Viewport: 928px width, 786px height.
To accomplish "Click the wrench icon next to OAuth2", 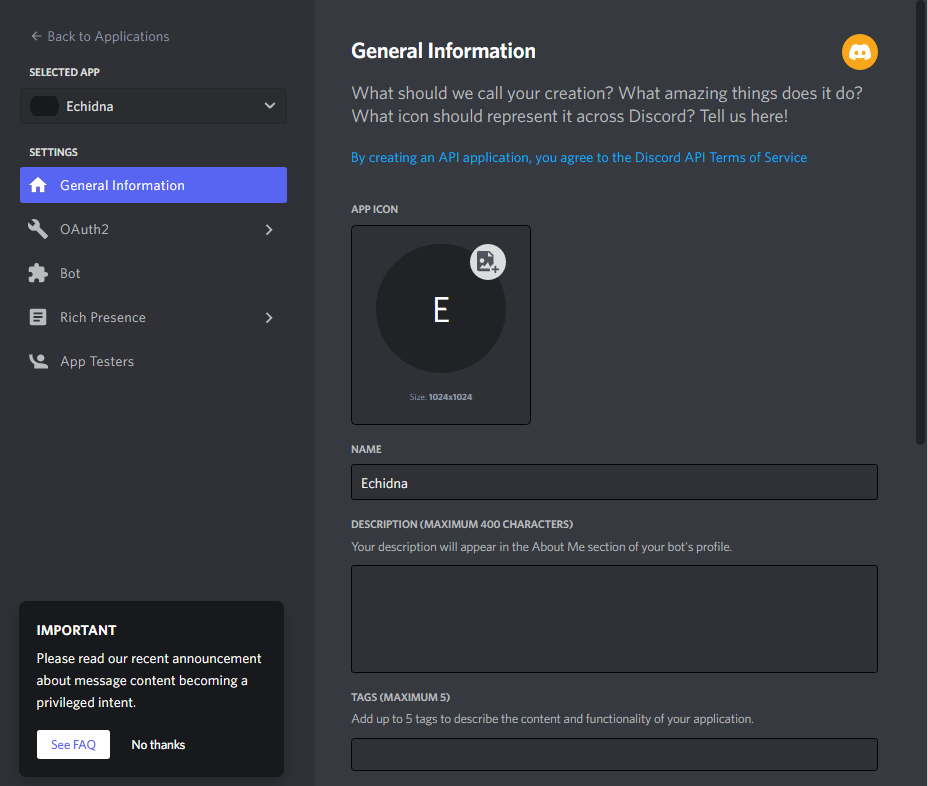I will [x=38, y=229].
